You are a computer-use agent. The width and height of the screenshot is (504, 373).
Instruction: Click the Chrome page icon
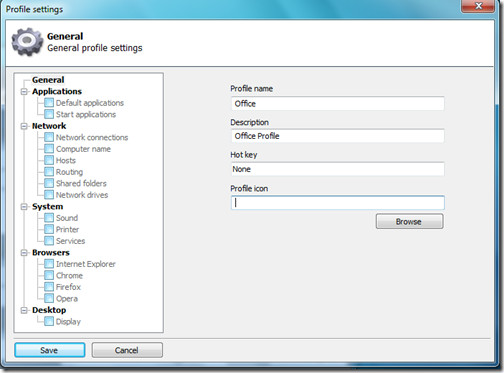click(x=49, y=275)
